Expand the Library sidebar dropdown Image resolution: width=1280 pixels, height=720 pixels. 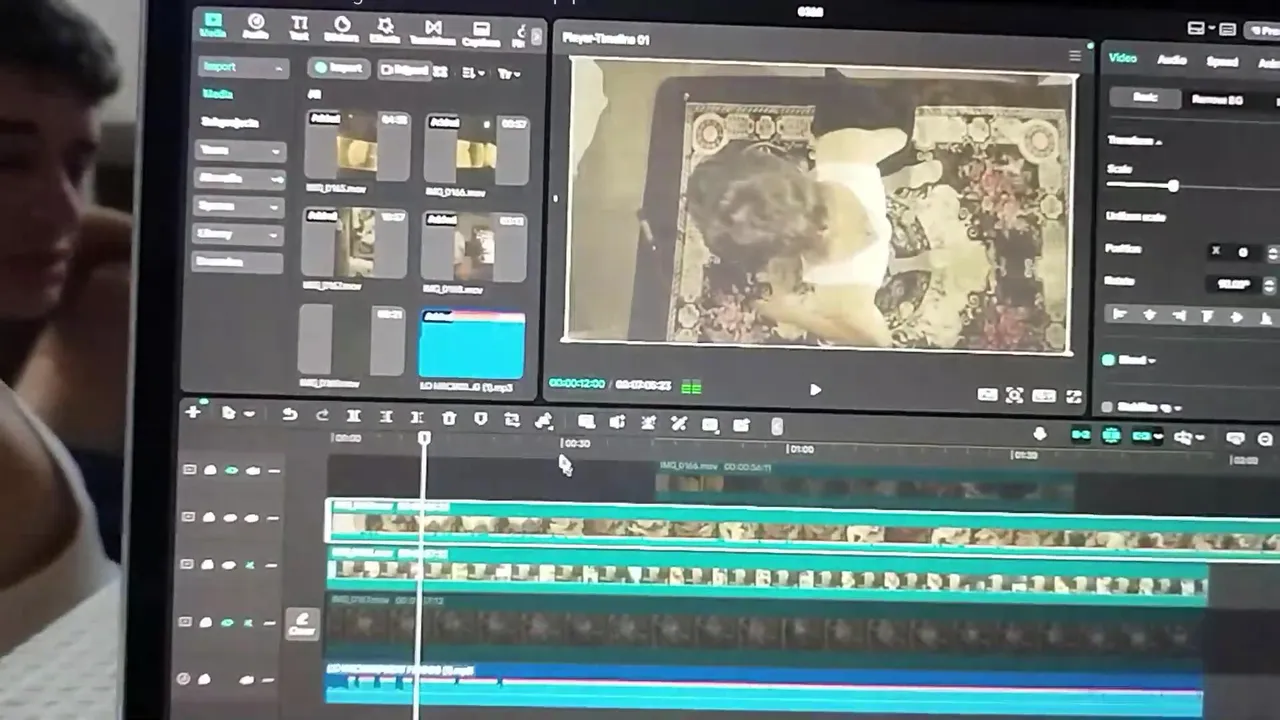coord(240,234)
